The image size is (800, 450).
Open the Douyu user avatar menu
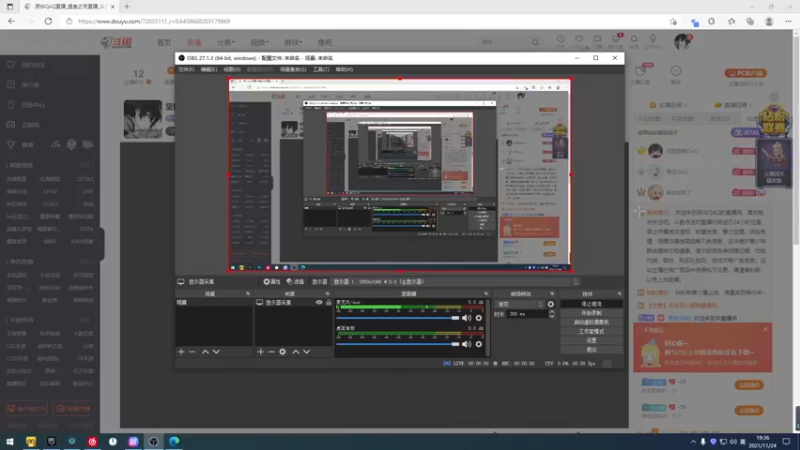[x=682, y=42]
